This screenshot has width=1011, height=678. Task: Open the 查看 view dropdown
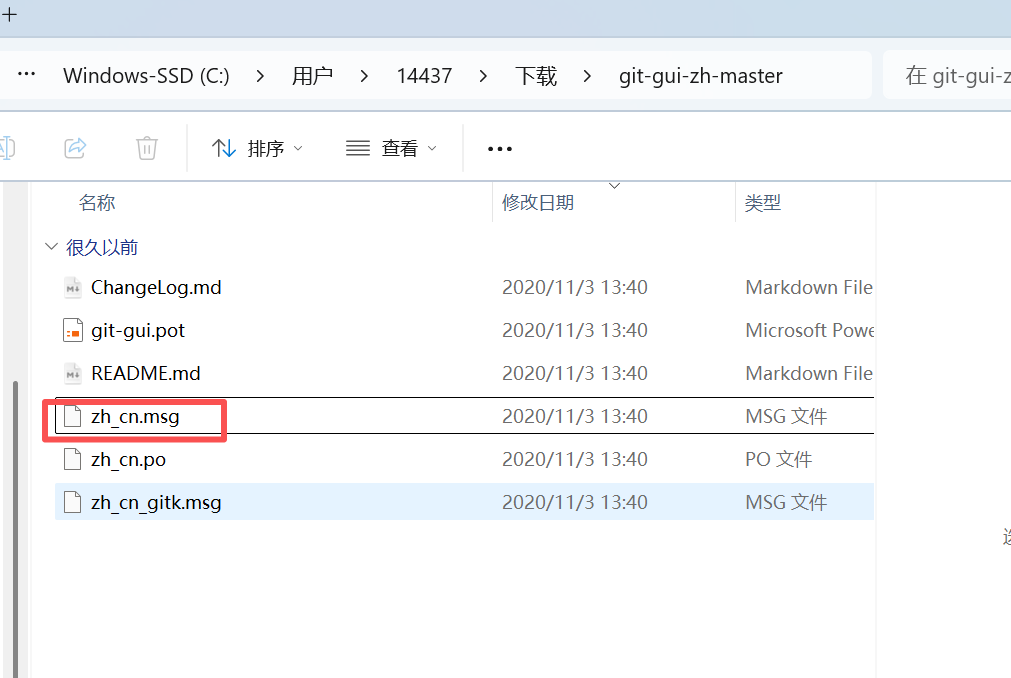[391, 148]
